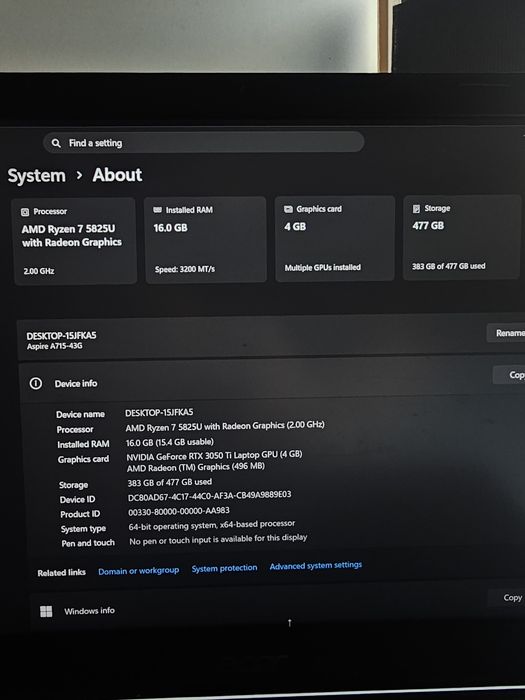This screenshot has height=700, width=525.
Task: Select AMD Radeon (TM) Graphics line
Action: pyautogui.click(x=196, y=467)
